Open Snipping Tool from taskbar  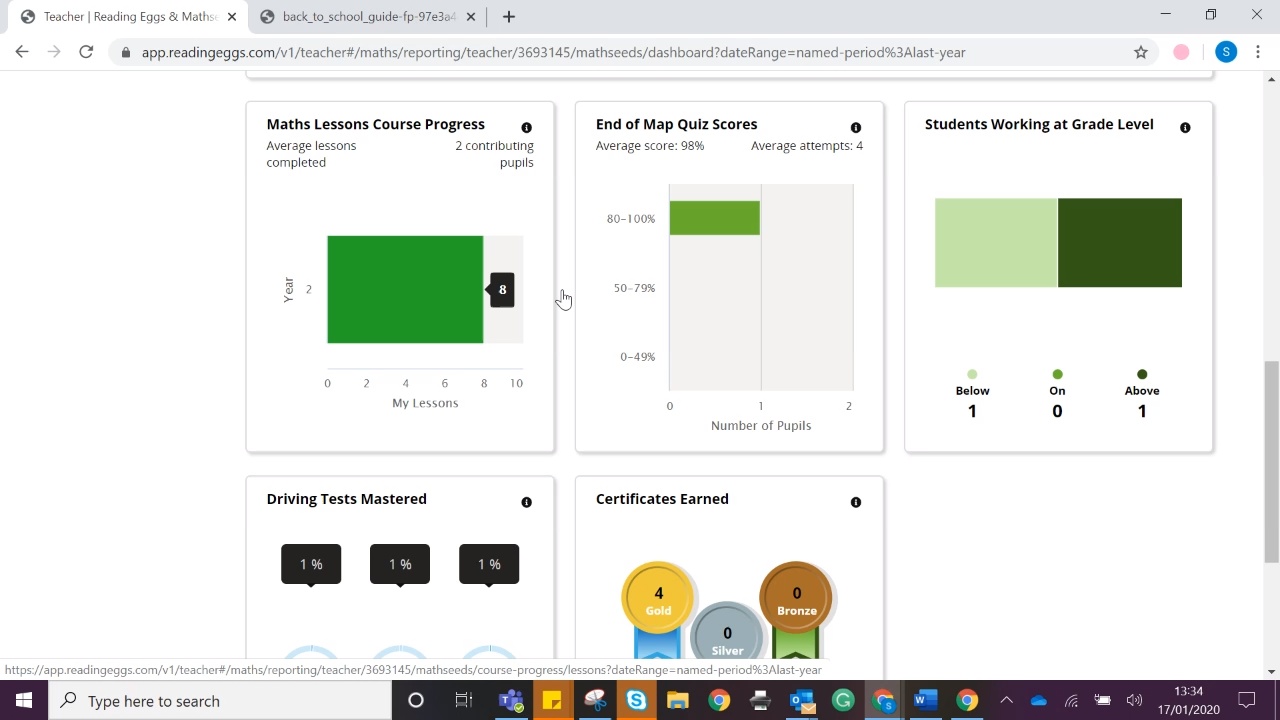click(595, 701)
